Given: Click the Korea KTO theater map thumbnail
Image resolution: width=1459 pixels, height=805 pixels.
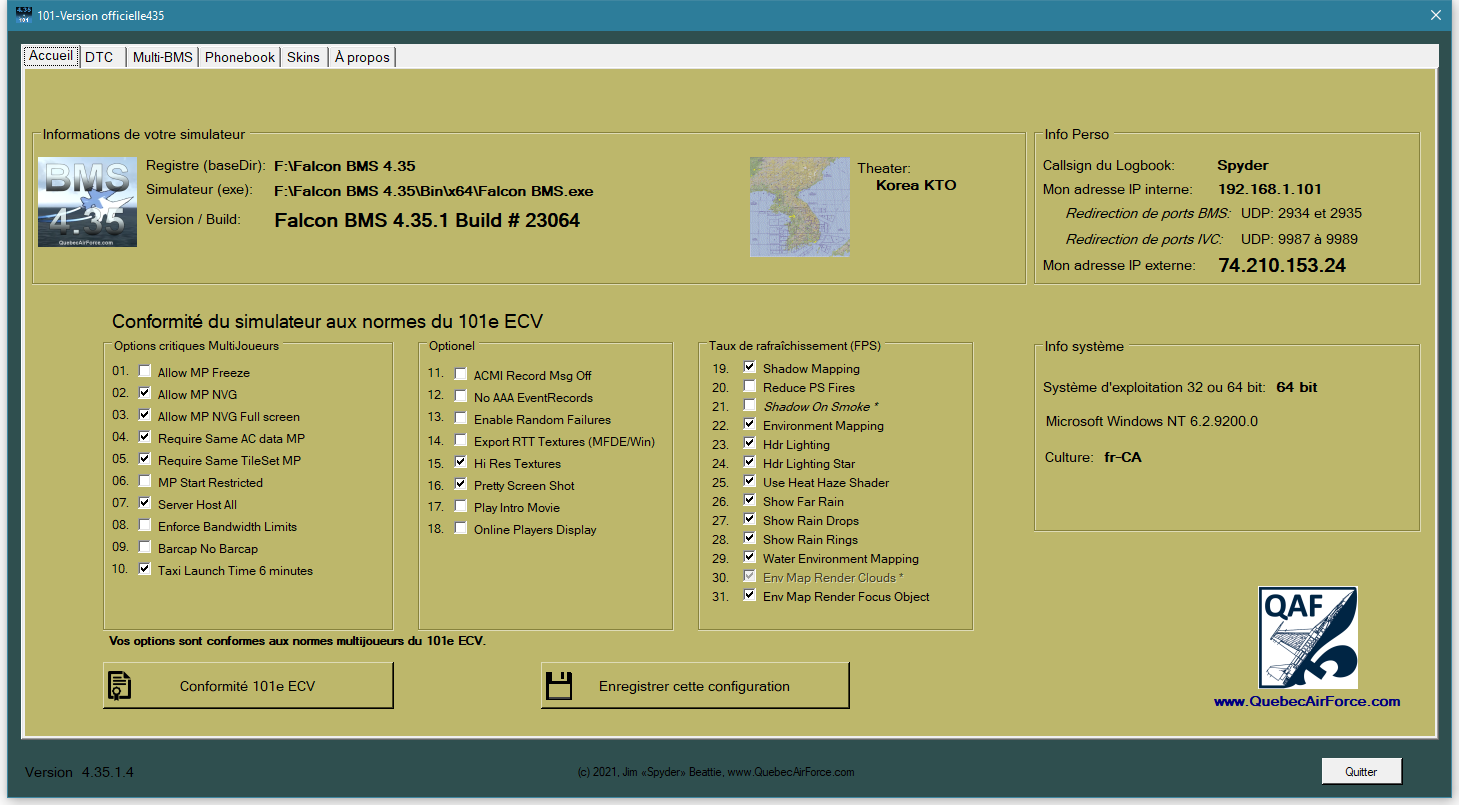Looking at the screenshot, I should [799, 207].
